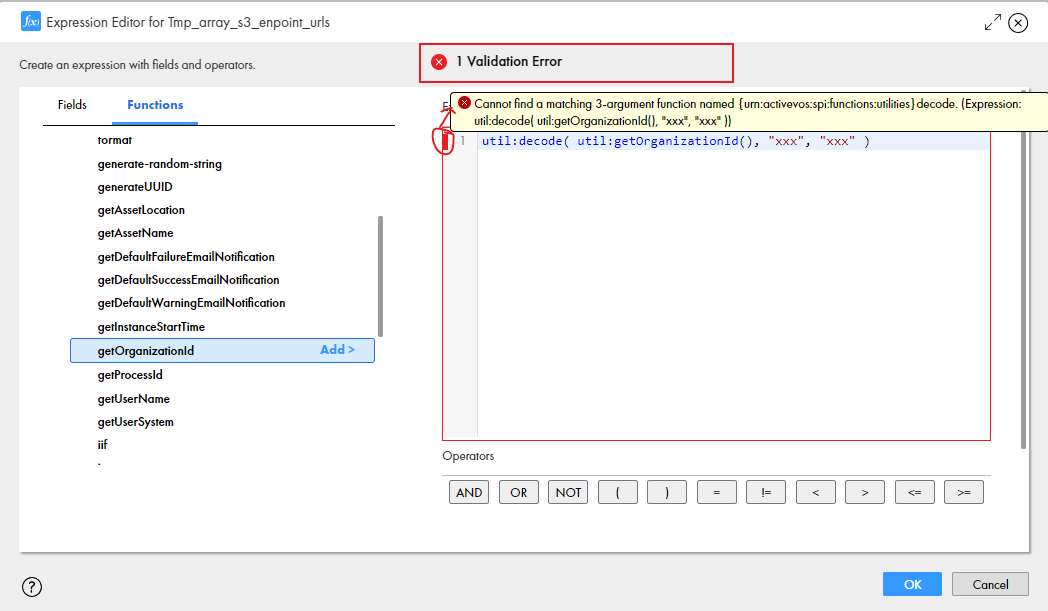This screenshot has width=1048, height=611.
Task: Select the Functions tab
Action: [x=155, y=105]
